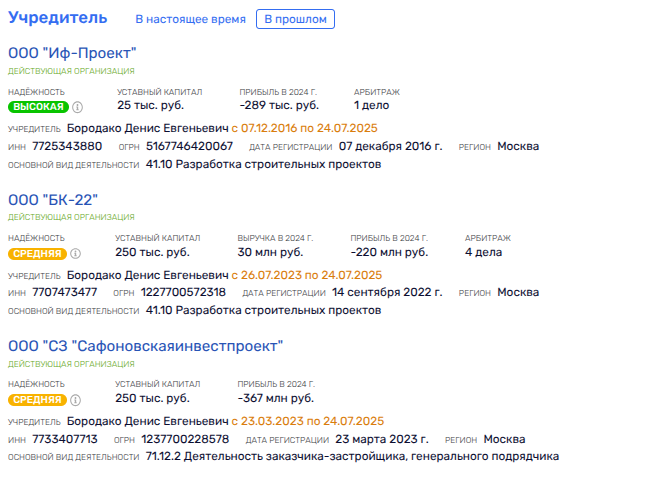Image resolution: width=664 pixels, height=479 pixels.
Task: Click the 'Учредитель' section heading
Action: point(58,18)
